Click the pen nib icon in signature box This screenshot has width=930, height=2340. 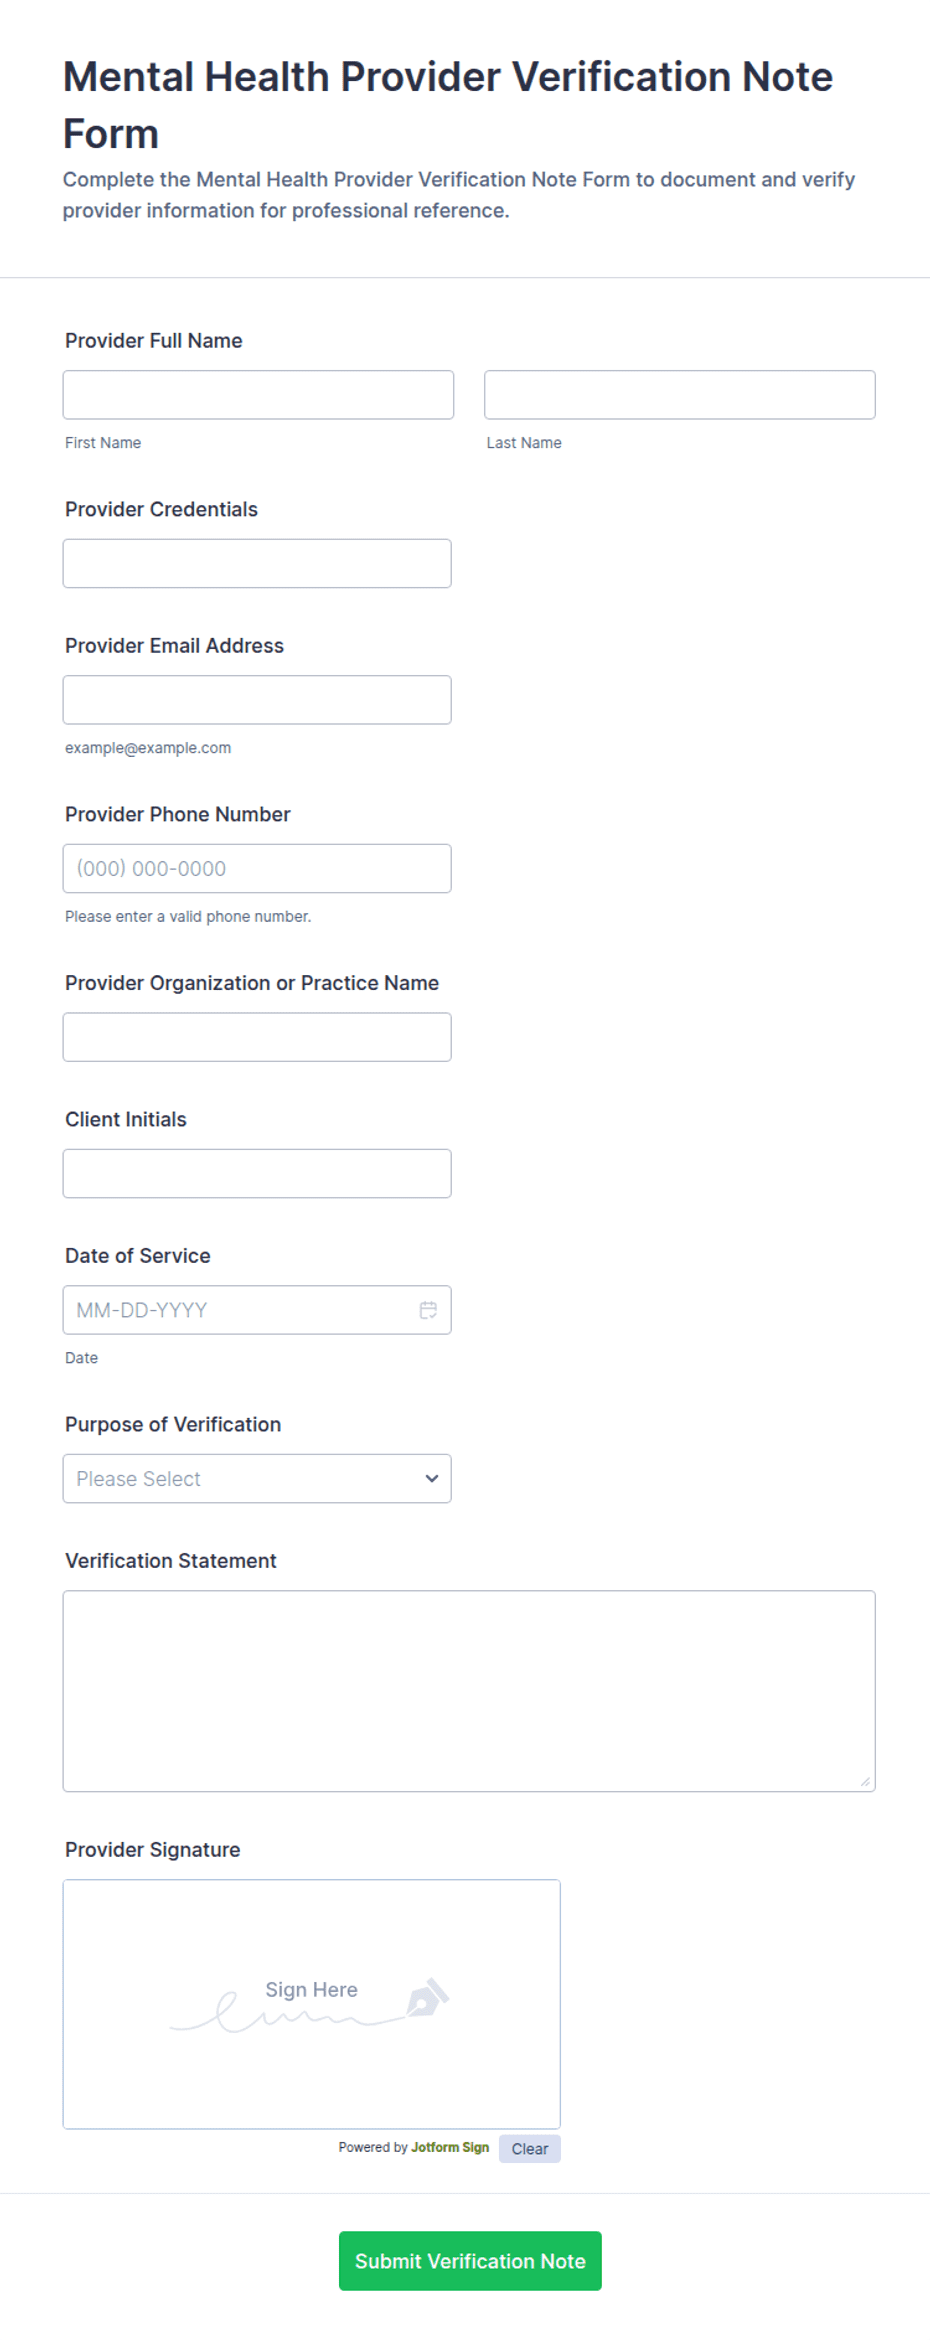coord(428,1997)
